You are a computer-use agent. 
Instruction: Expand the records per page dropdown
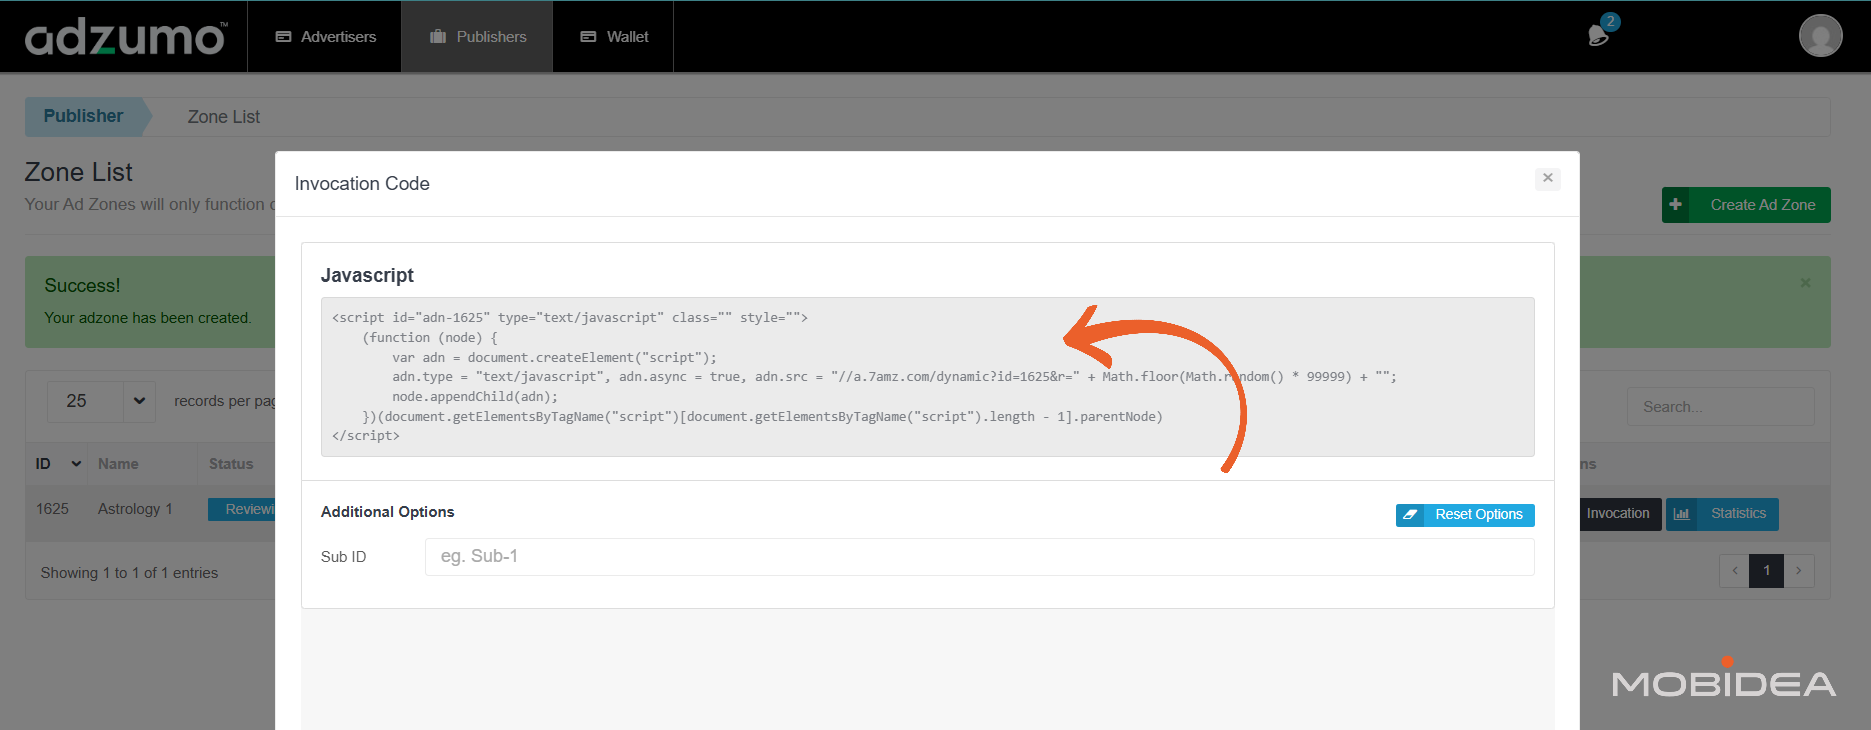pos(139,401)
